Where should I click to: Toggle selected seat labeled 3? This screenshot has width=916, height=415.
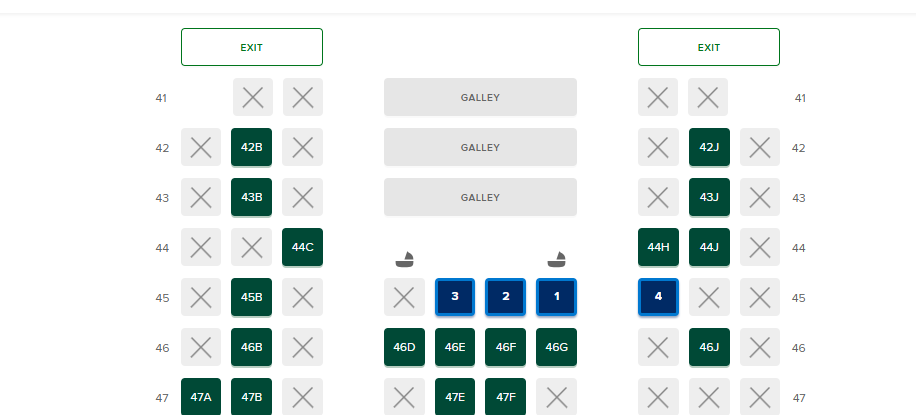[x=454, y=297]
